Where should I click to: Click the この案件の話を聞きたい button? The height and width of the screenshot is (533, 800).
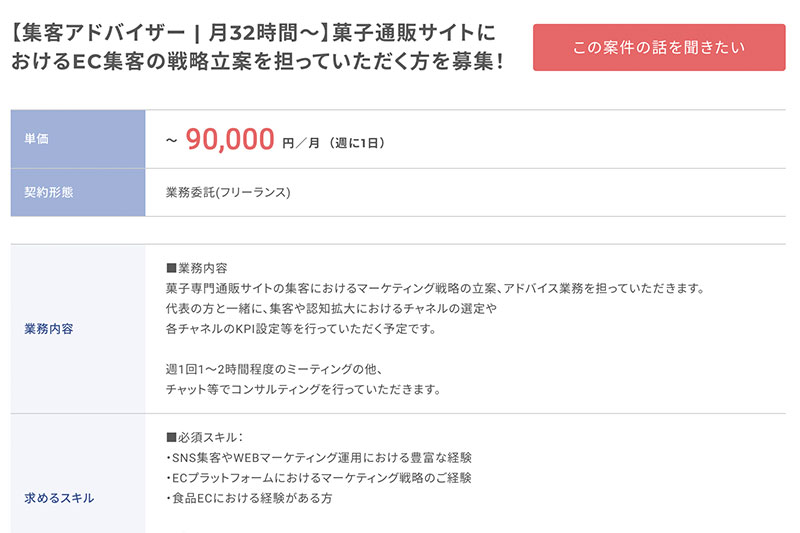tap(659, 47)
